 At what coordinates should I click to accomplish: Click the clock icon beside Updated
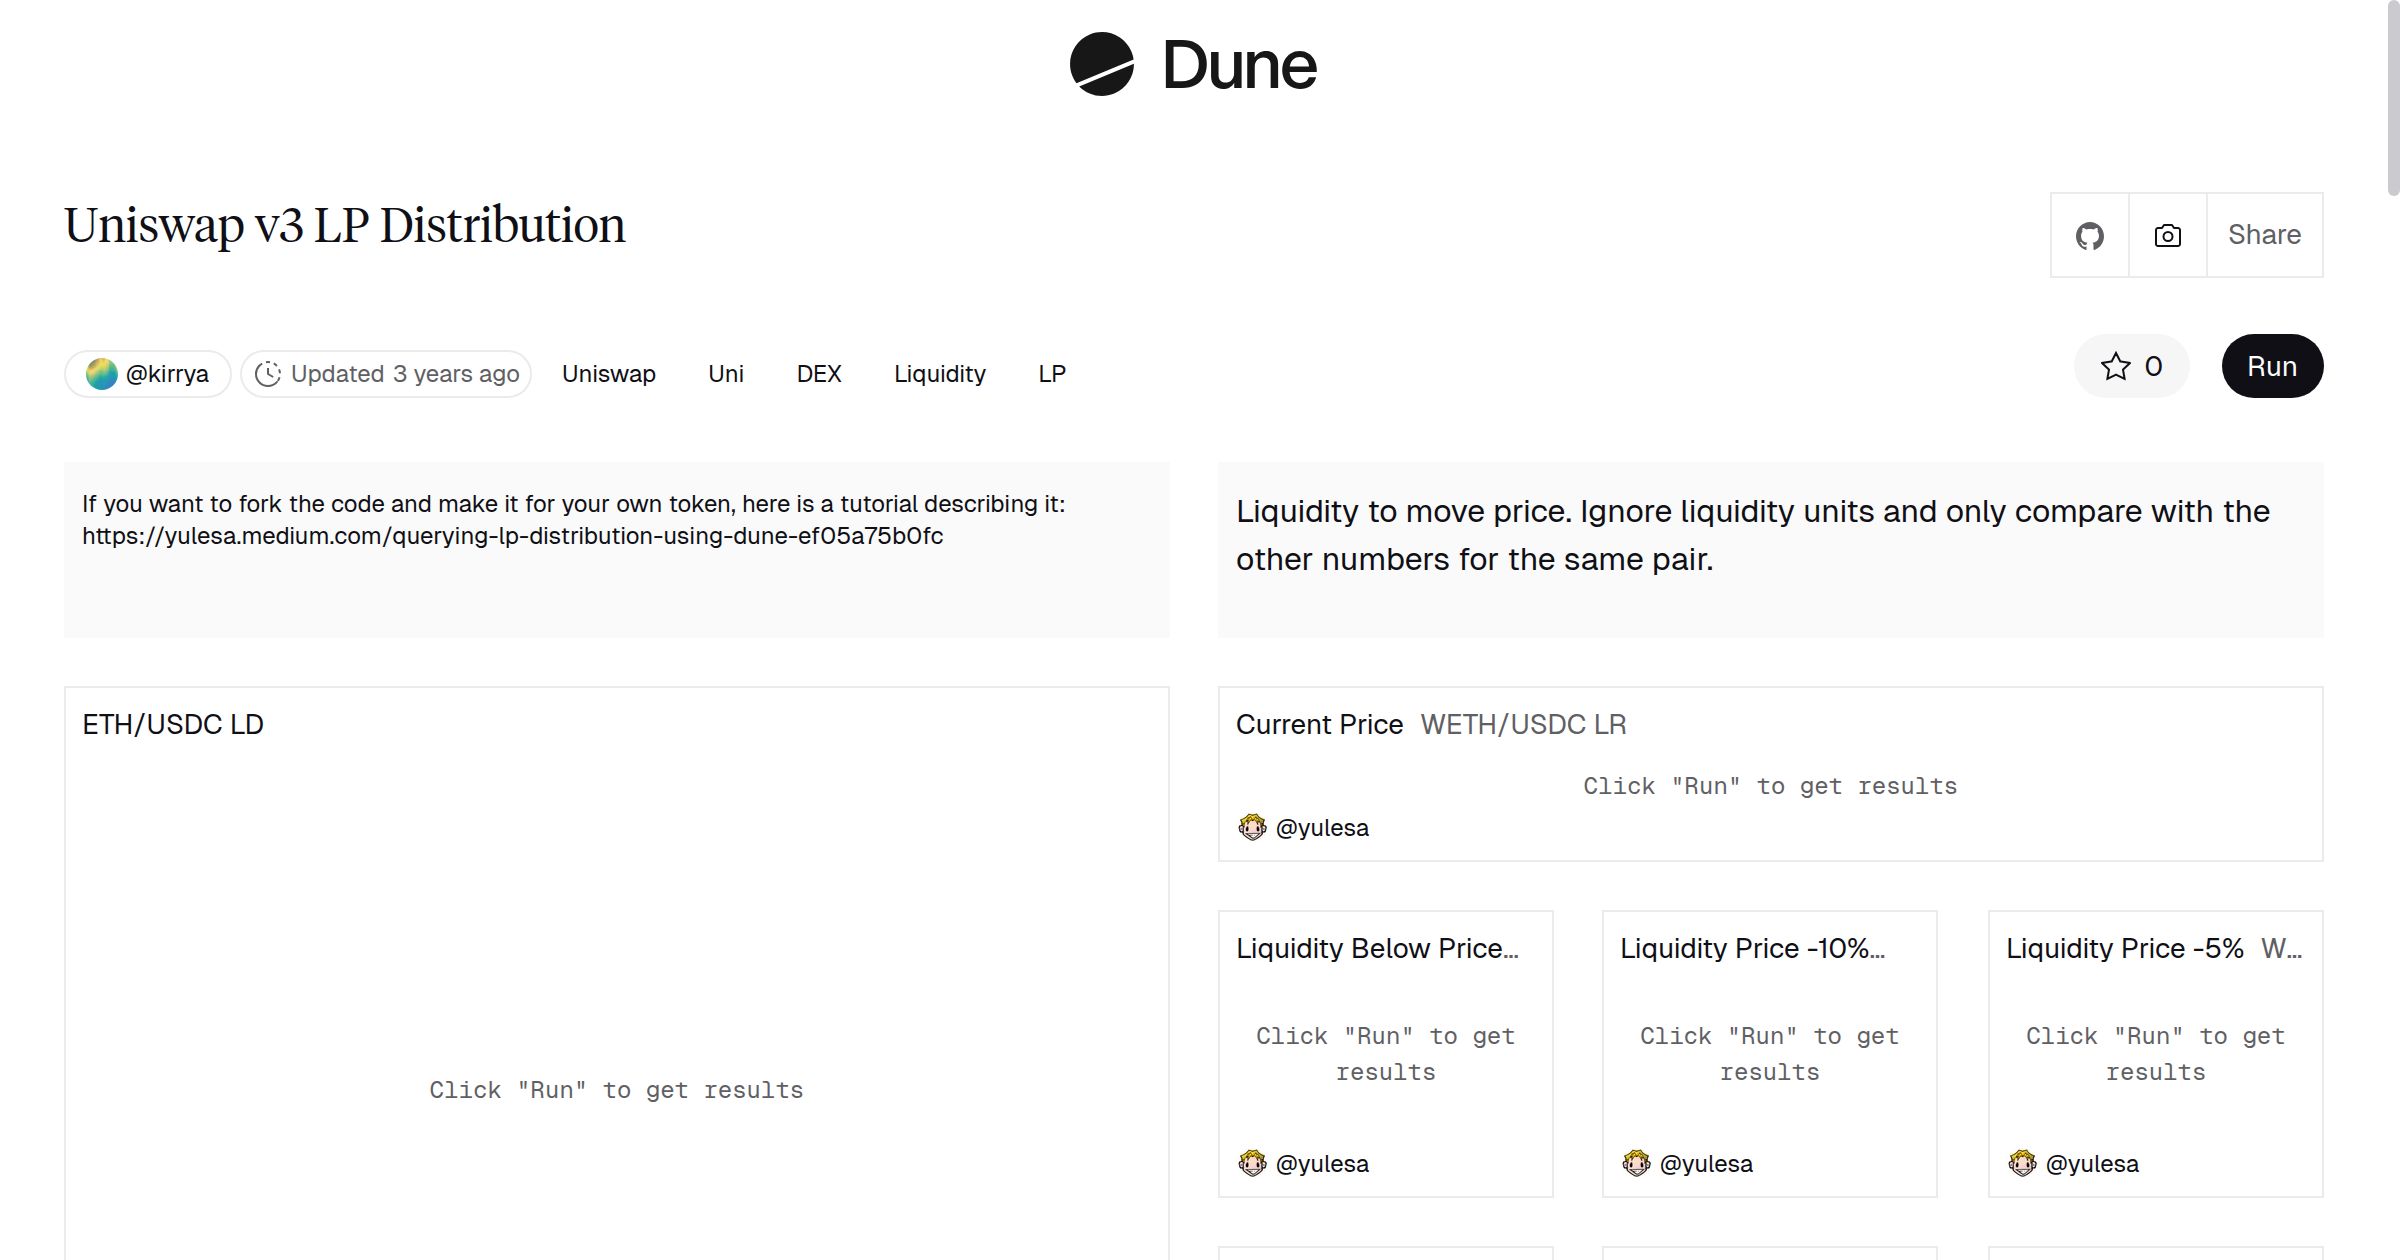coord(269,373)
